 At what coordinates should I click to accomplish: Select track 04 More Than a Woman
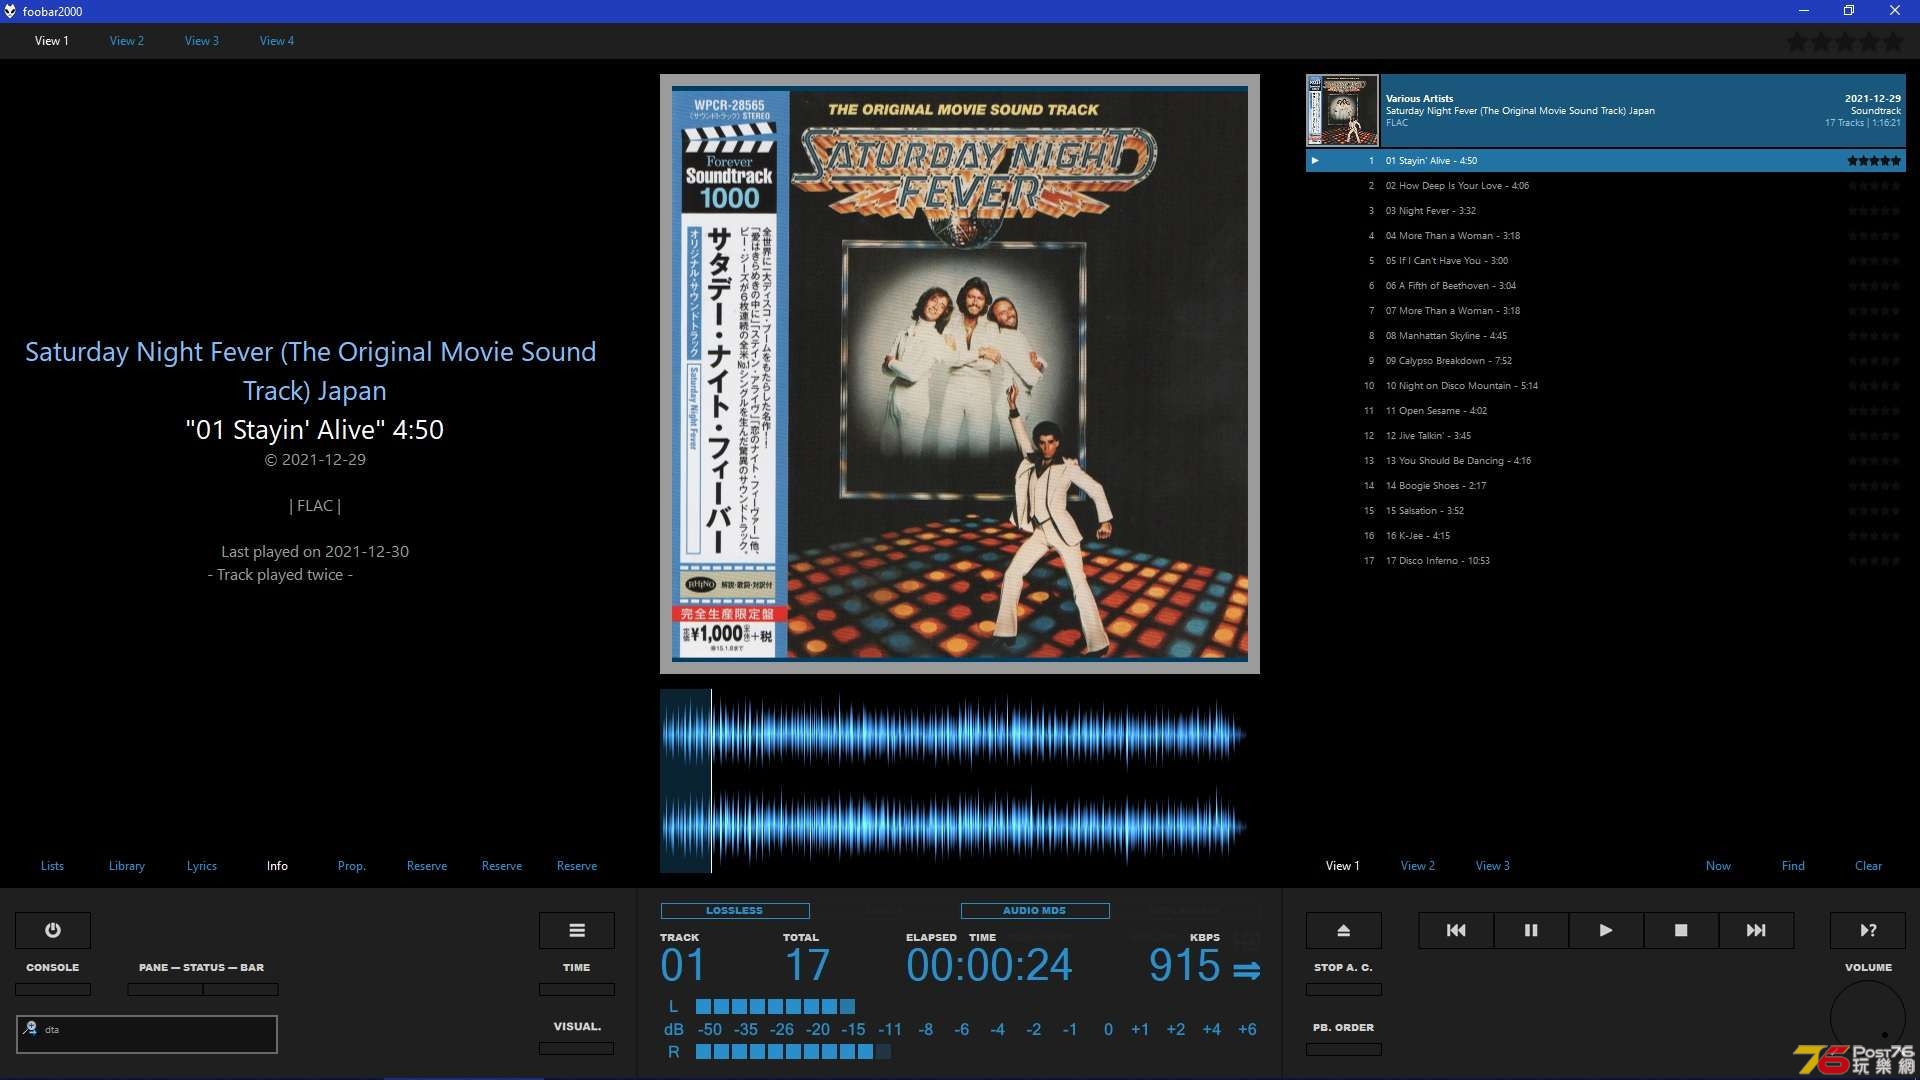pos(1606,236)
